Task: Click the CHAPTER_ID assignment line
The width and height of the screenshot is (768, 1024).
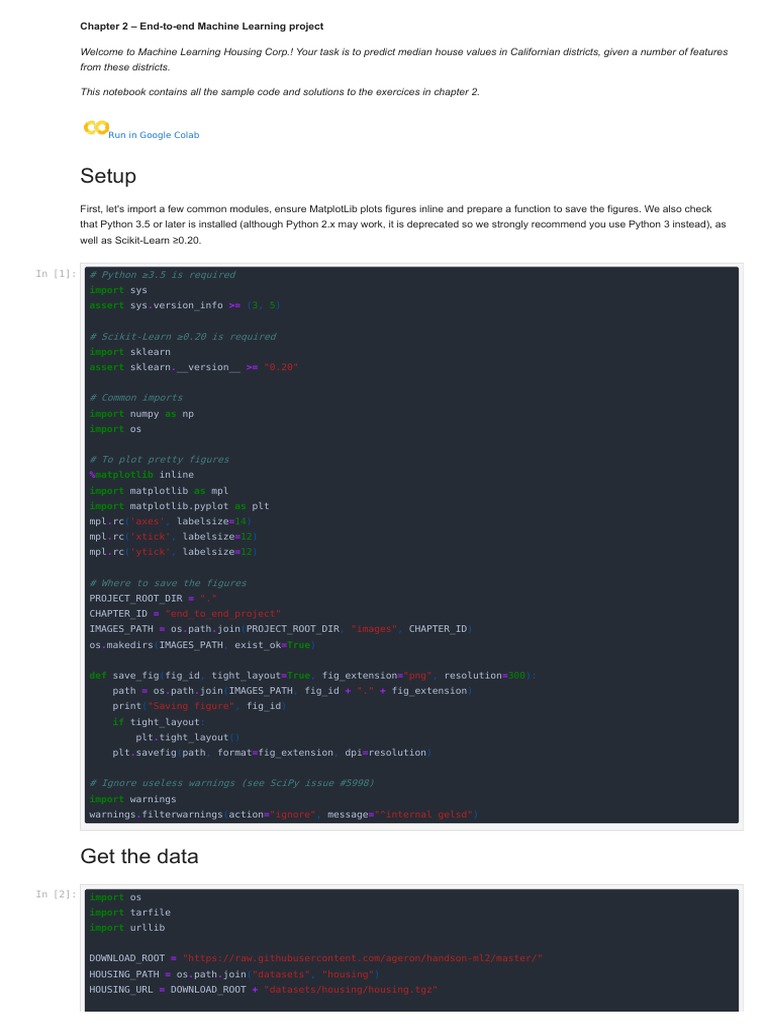Action: [x=185, y=613]
